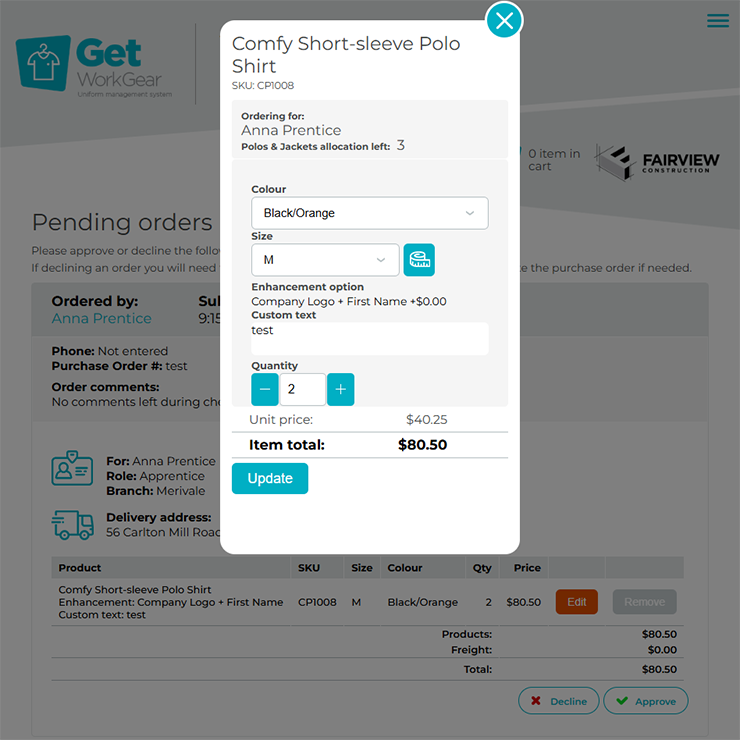Click the Custom text field

369,338
